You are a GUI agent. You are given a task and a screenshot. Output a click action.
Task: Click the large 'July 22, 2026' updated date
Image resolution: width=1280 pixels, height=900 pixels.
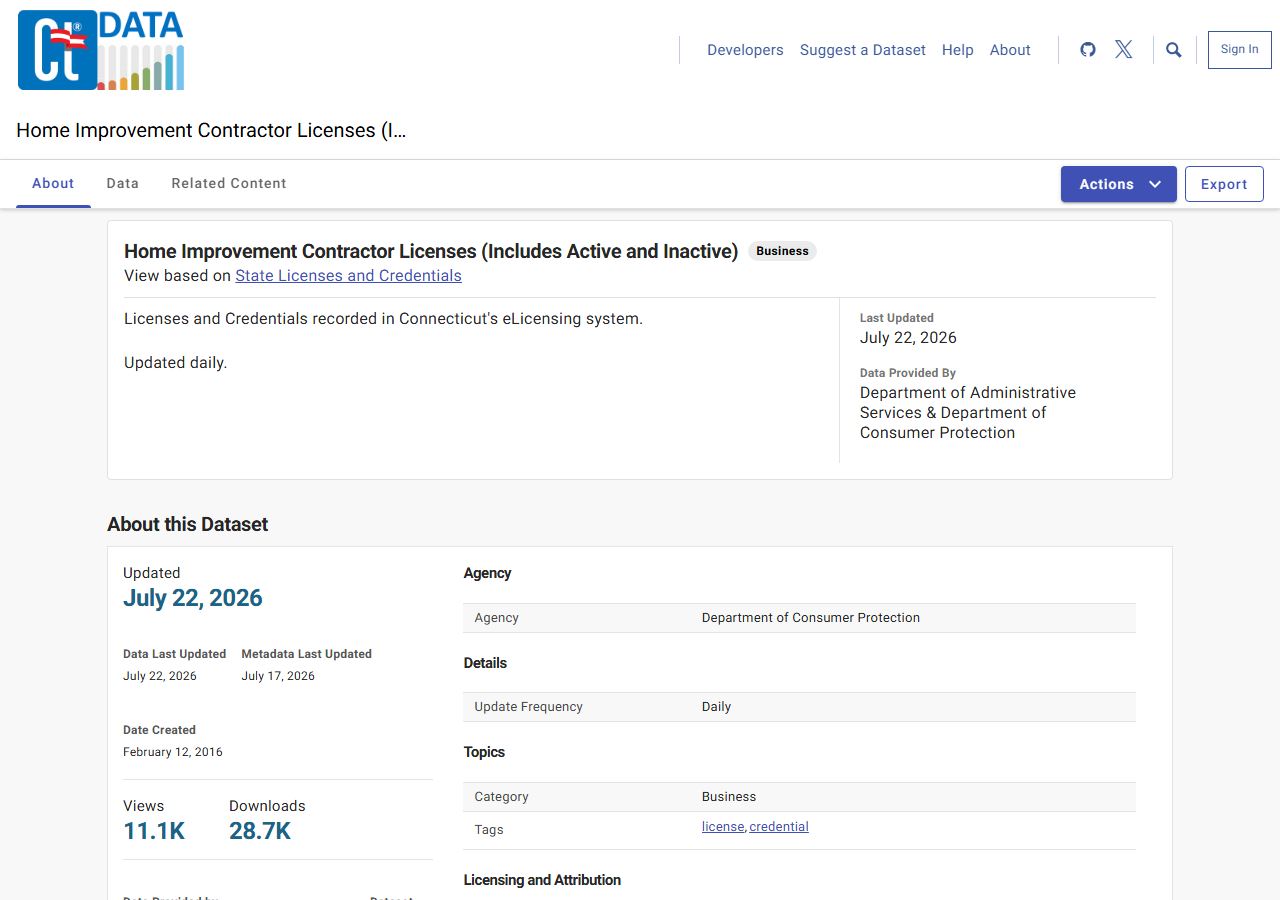click(x=193, y=598)
